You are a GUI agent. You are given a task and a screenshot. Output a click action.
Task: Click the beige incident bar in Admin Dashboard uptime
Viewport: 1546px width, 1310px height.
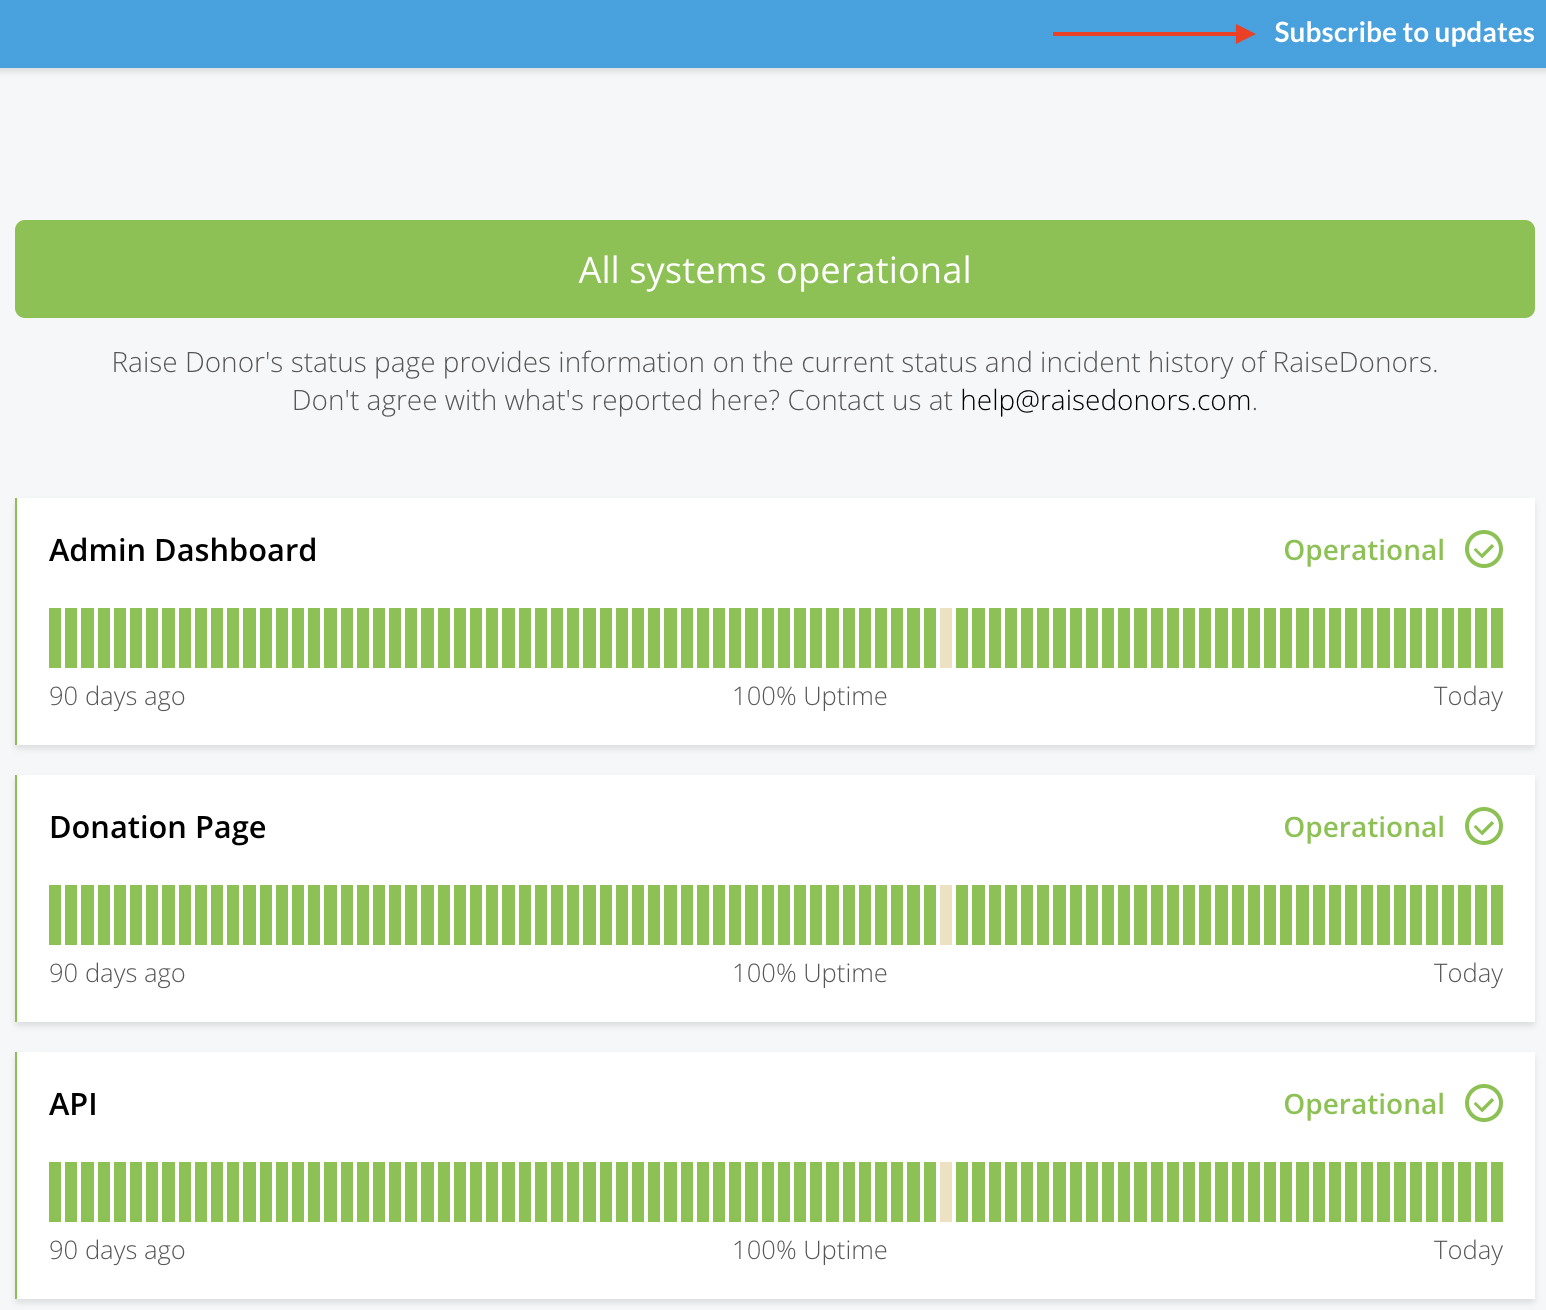tap(946, 638)
